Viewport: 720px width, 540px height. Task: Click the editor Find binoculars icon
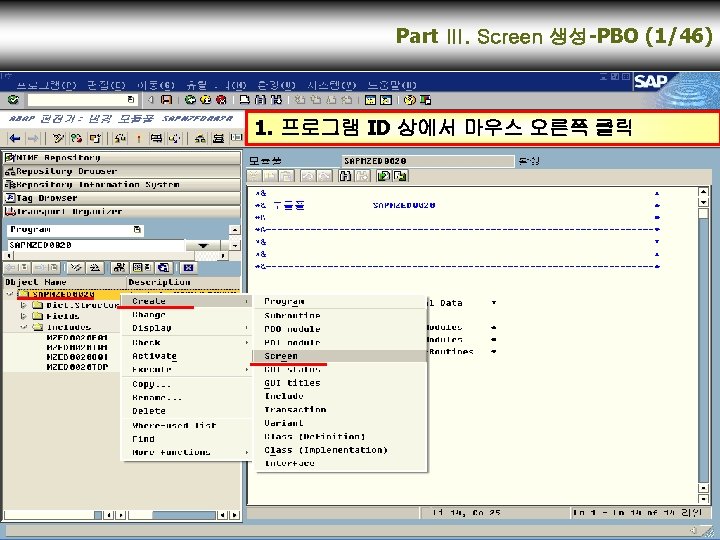point(345,176)
